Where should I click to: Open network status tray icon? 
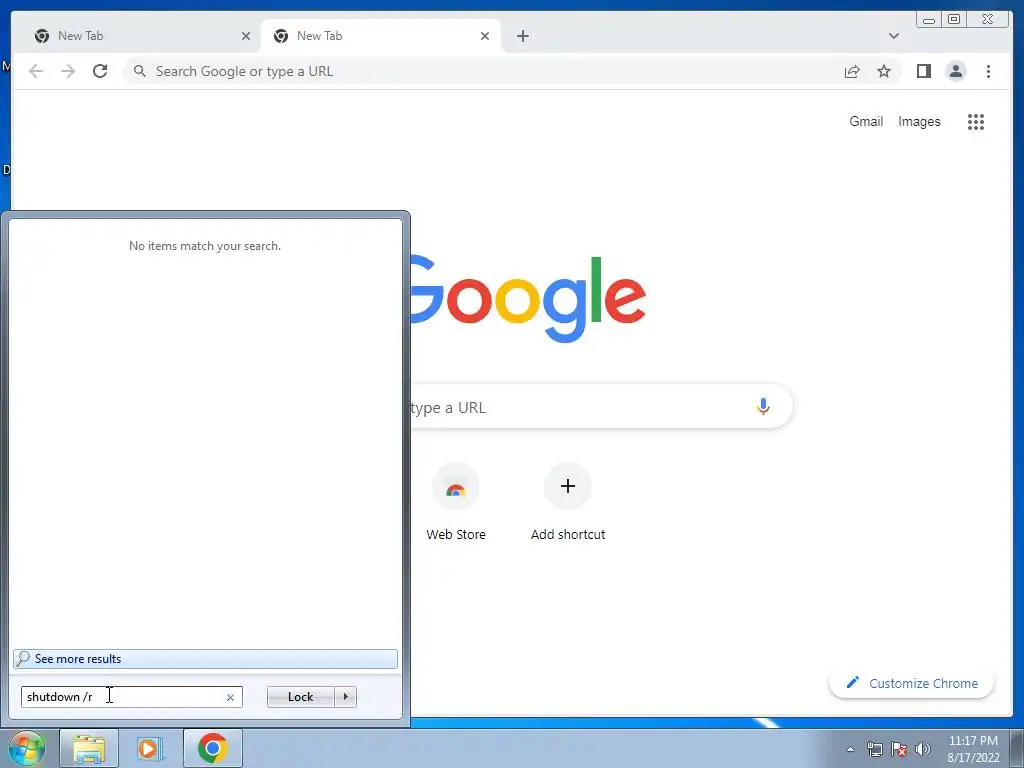coord(874,749)
